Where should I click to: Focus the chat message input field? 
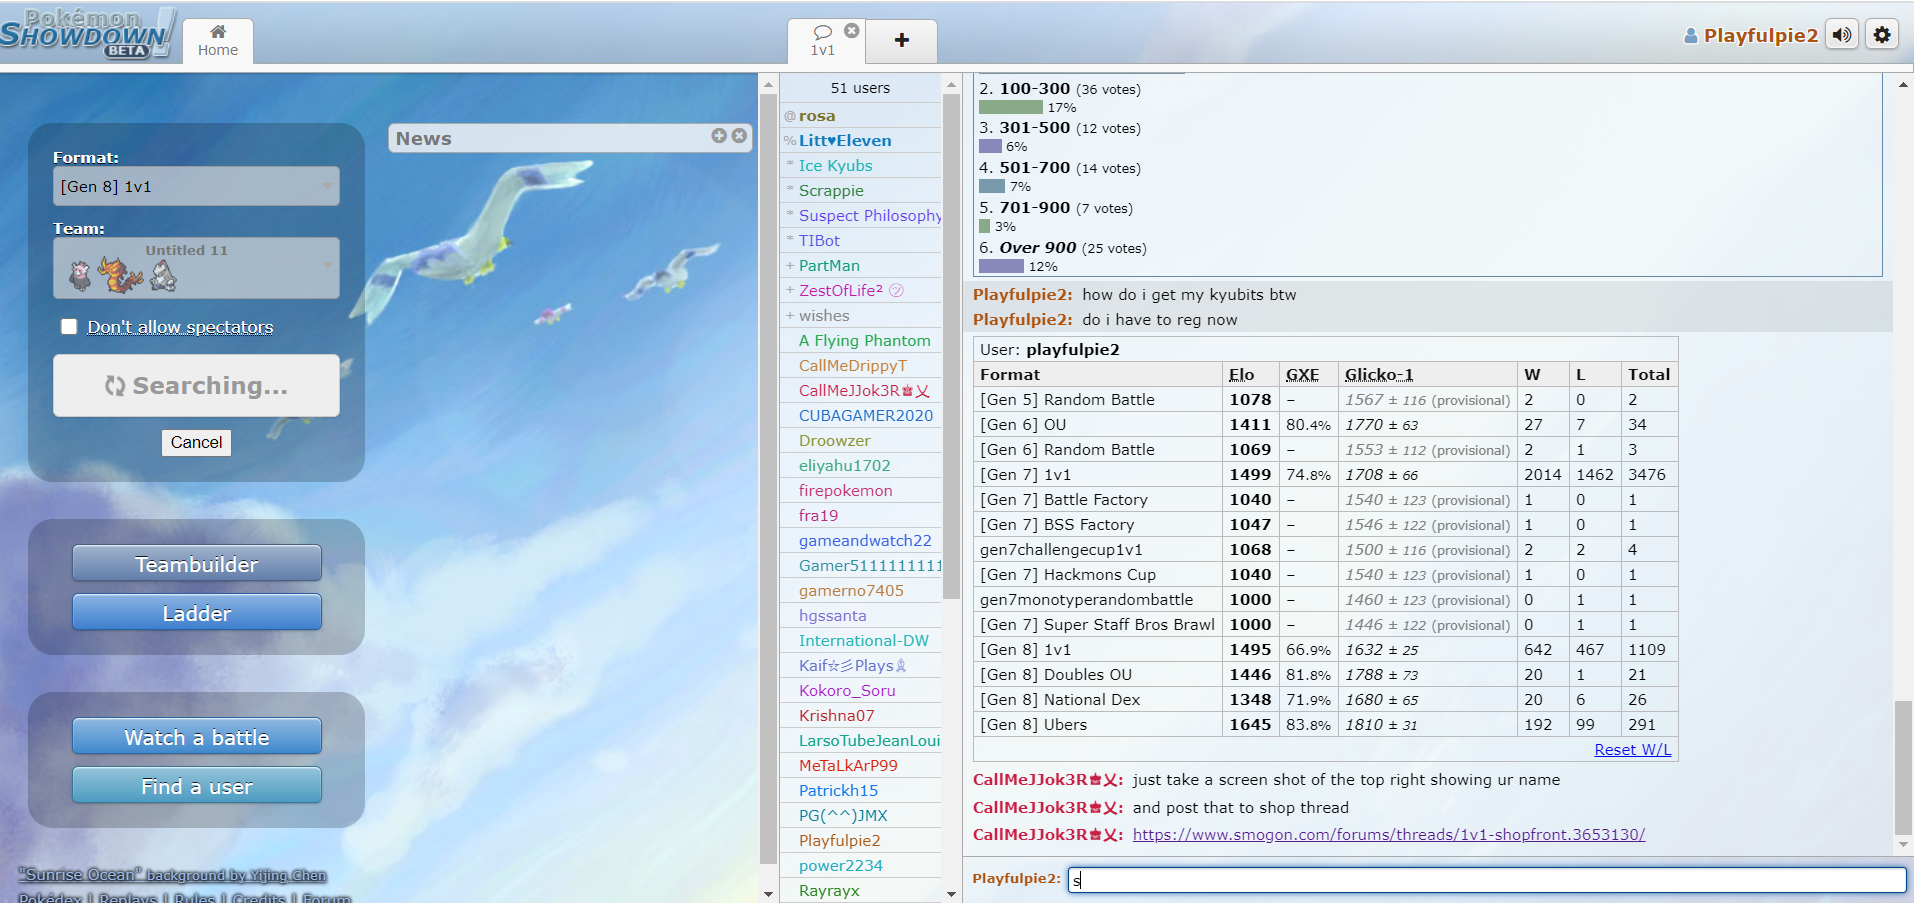pyautogui.click(x=1487, y=879)
